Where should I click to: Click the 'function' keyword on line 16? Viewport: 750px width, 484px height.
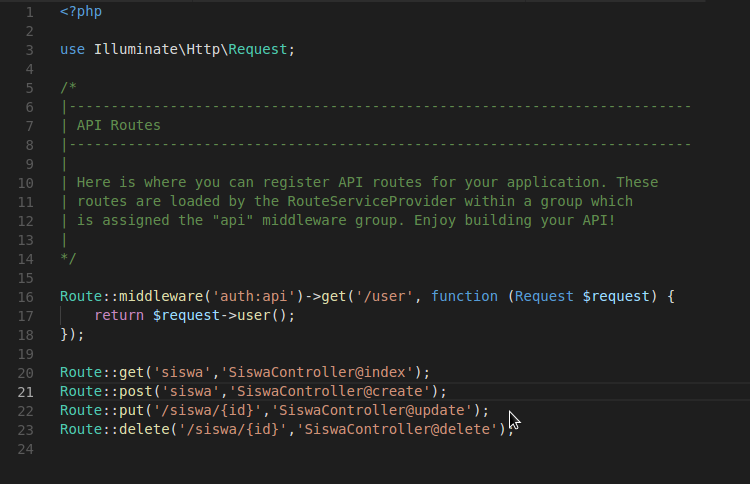[x=464, y=297]
